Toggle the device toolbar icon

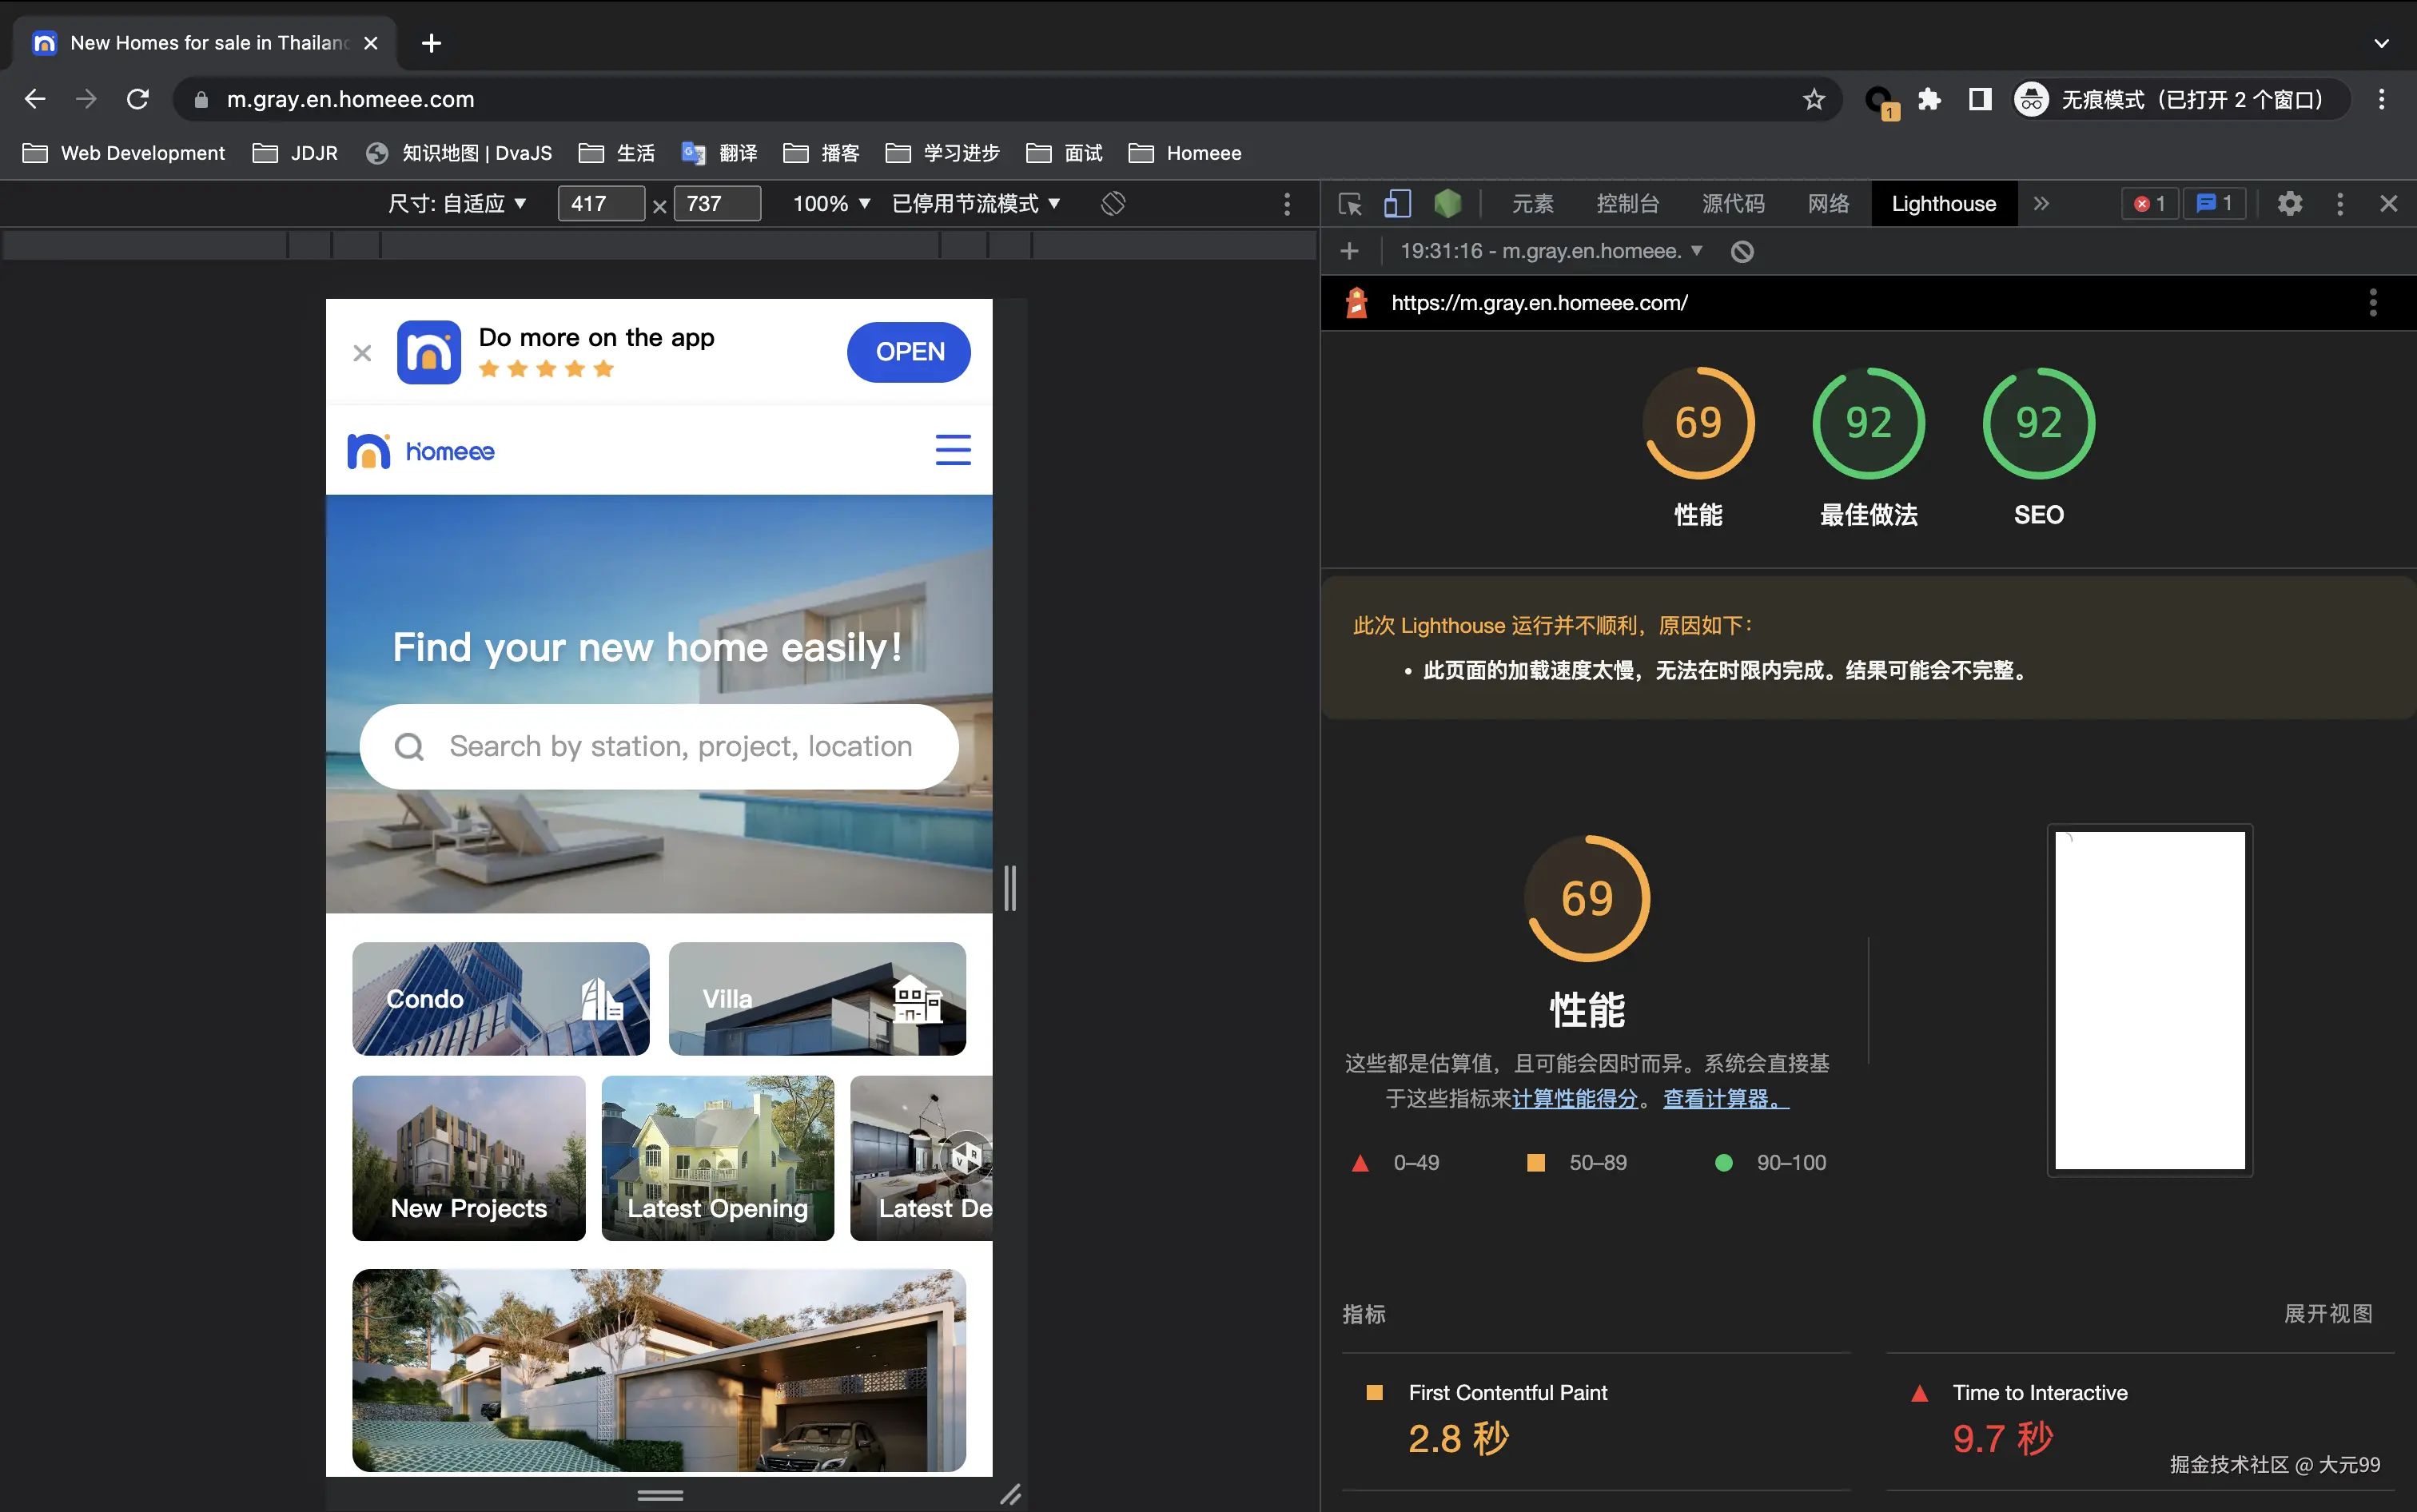1396,204
